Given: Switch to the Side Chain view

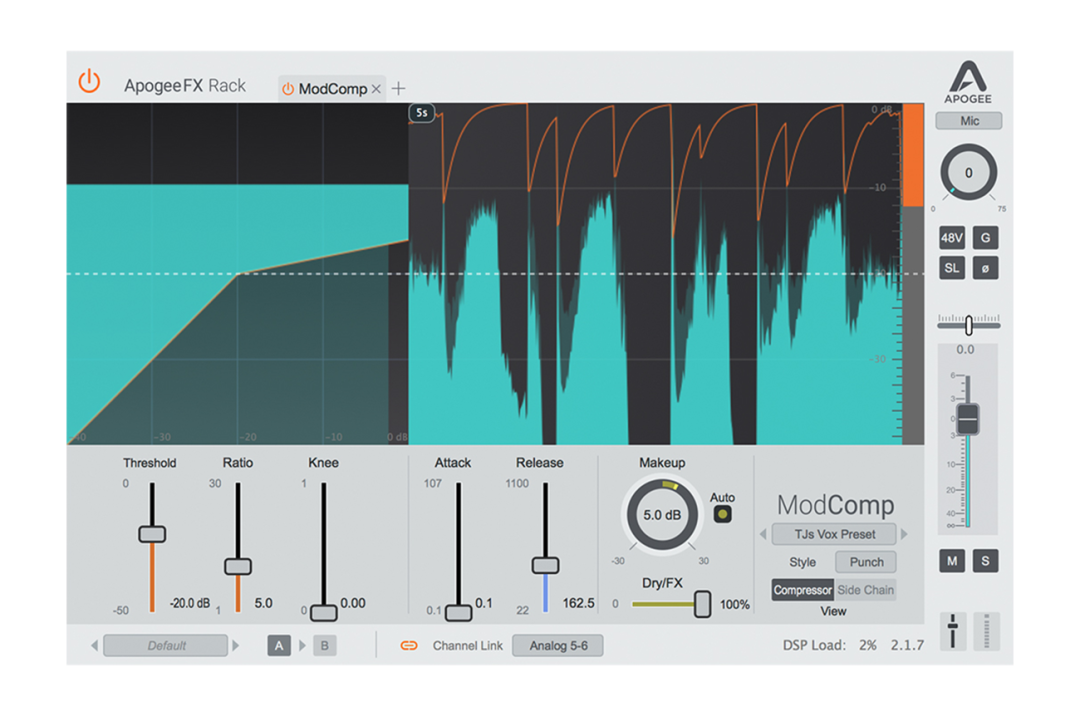Looking at the screenshot, I should coord(865,590).
